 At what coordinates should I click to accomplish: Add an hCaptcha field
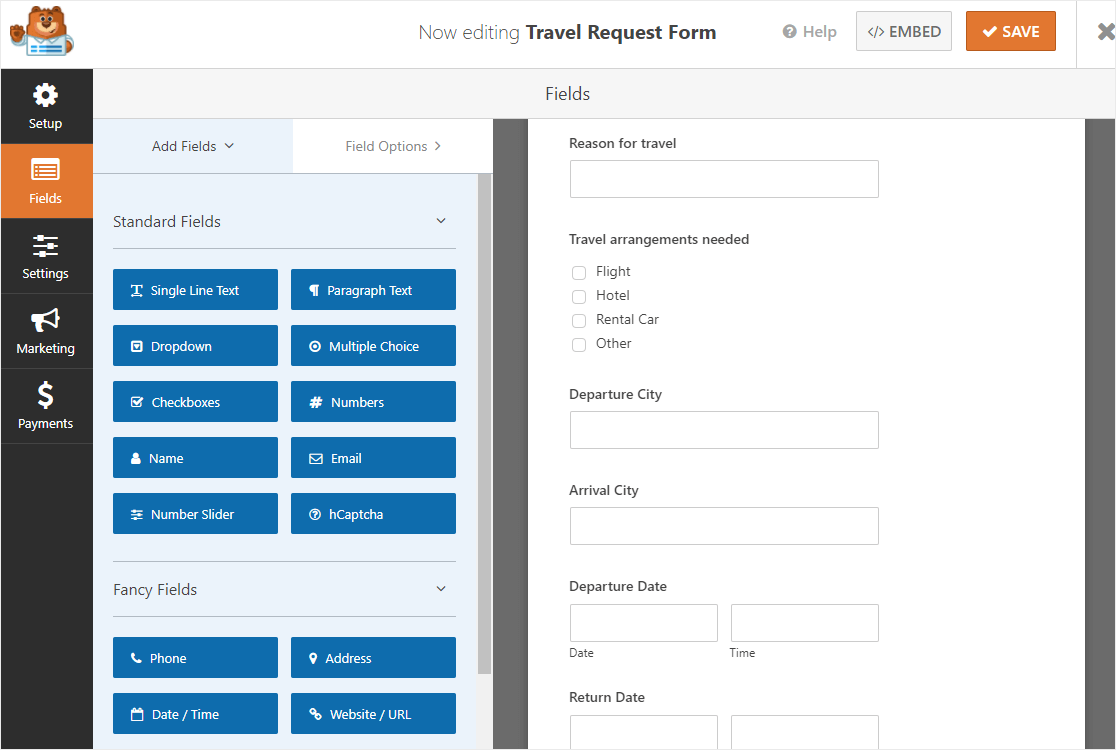373,514
